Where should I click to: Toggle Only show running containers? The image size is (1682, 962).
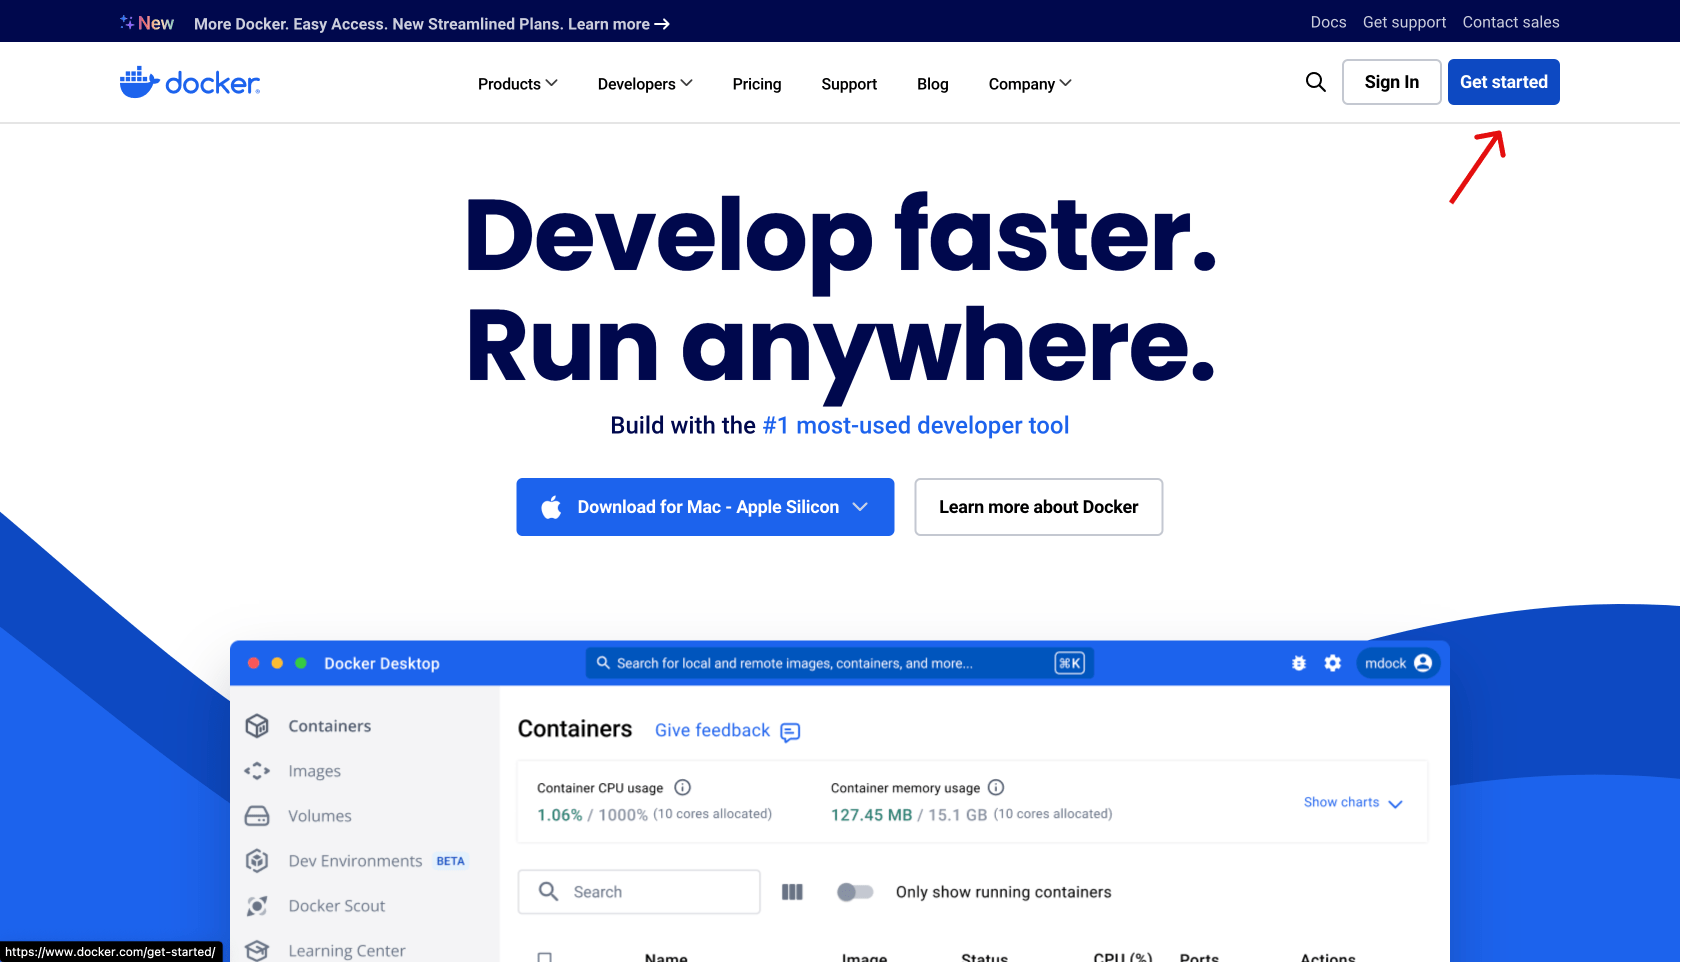pyautogui.click(x=855, y=891)
